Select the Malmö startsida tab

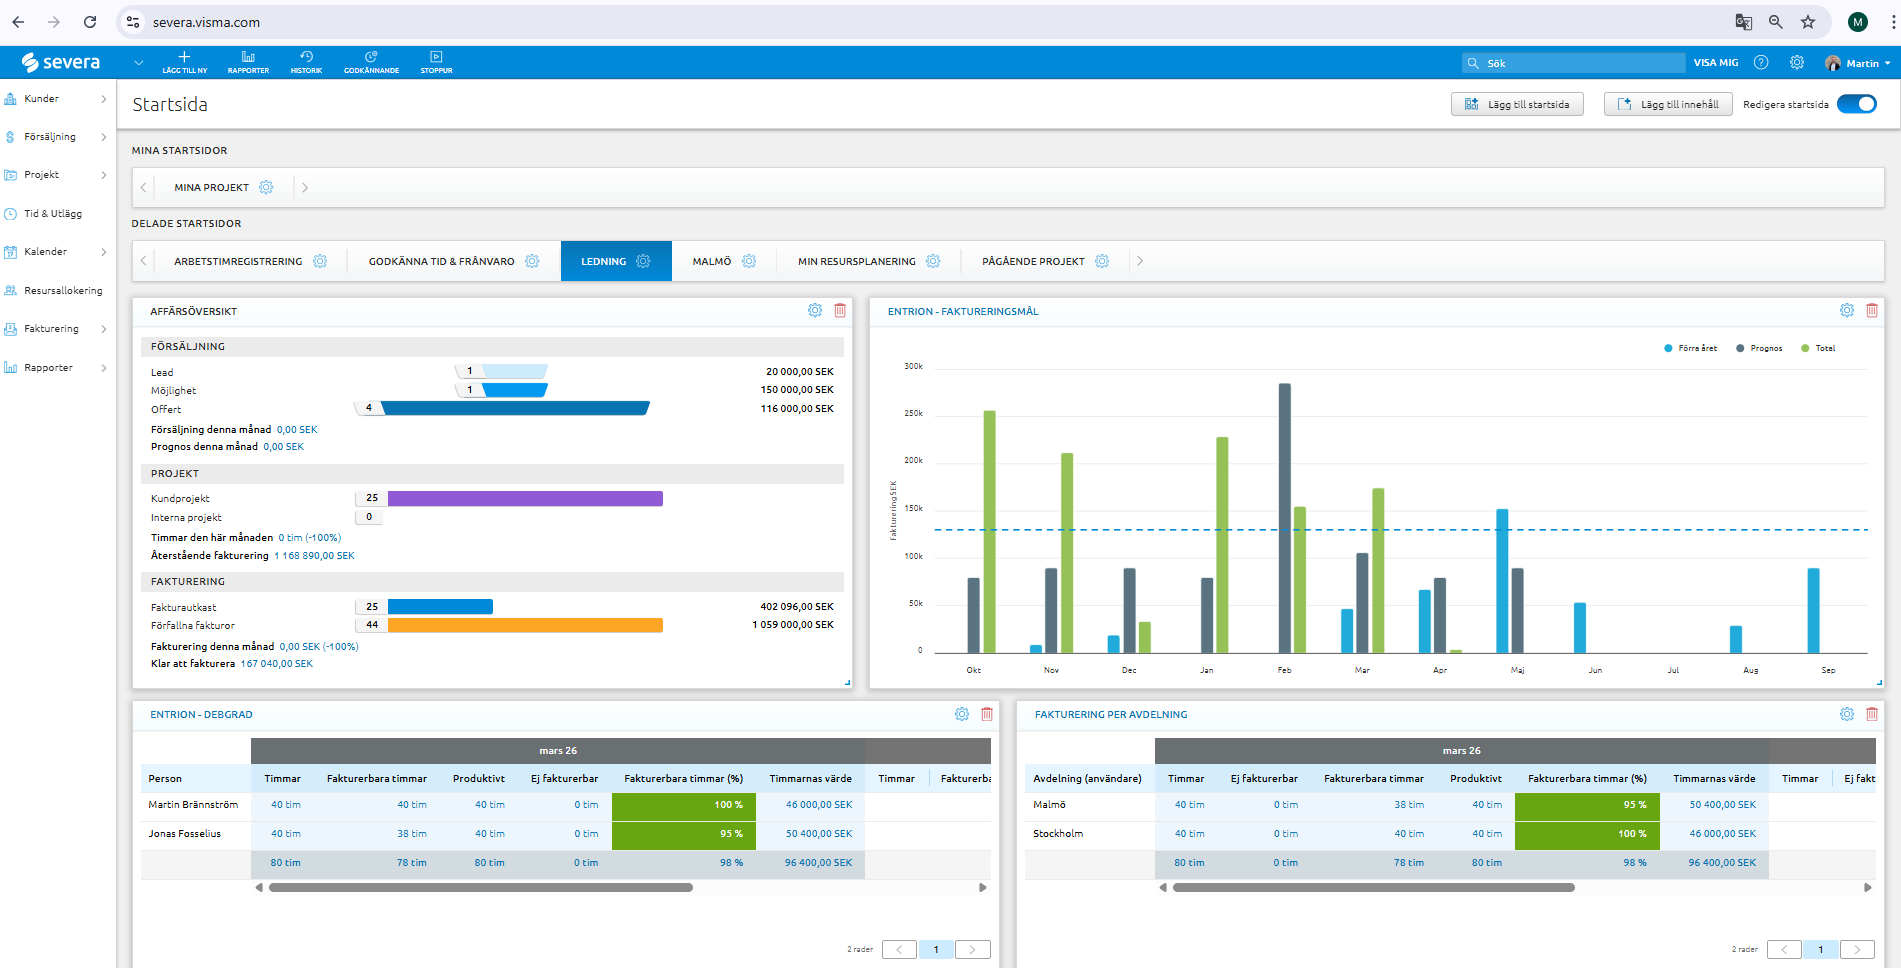pos(712,261)
